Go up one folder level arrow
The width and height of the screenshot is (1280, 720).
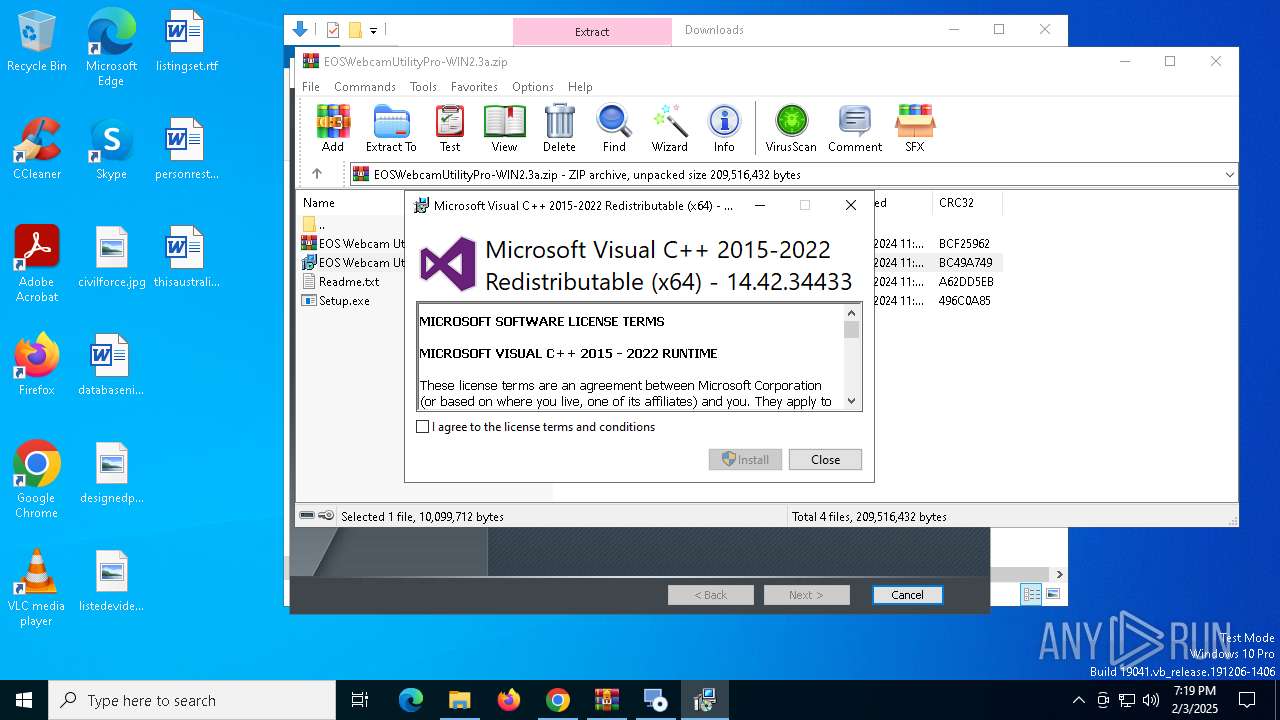[317, 174]
